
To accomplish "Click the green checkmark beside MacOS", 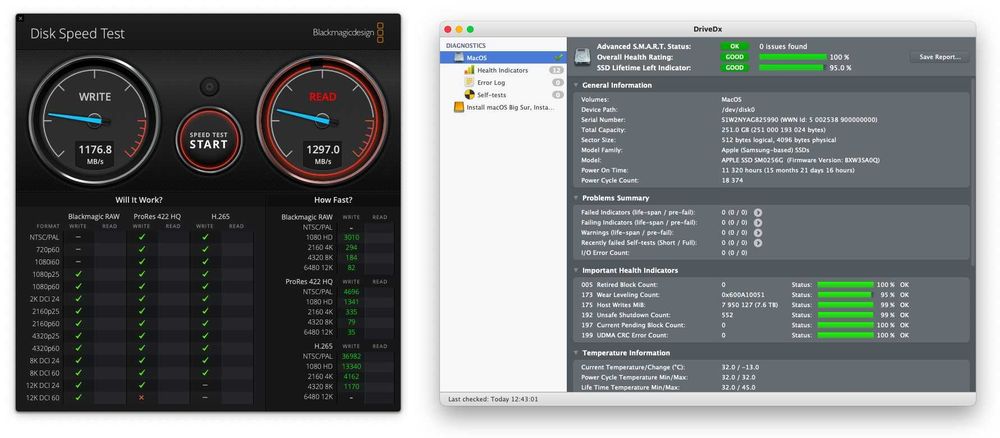I will pyautogui.click(x=558, y=57).
